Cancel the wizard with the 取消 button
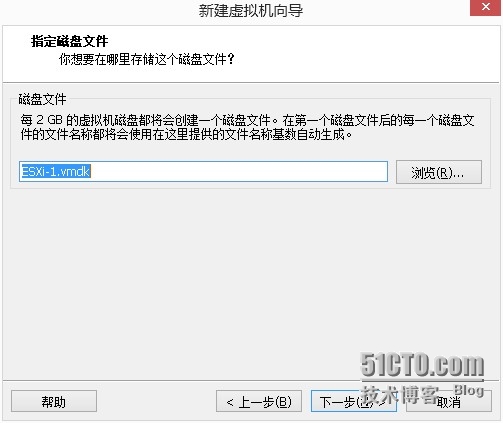 point(449,401)
